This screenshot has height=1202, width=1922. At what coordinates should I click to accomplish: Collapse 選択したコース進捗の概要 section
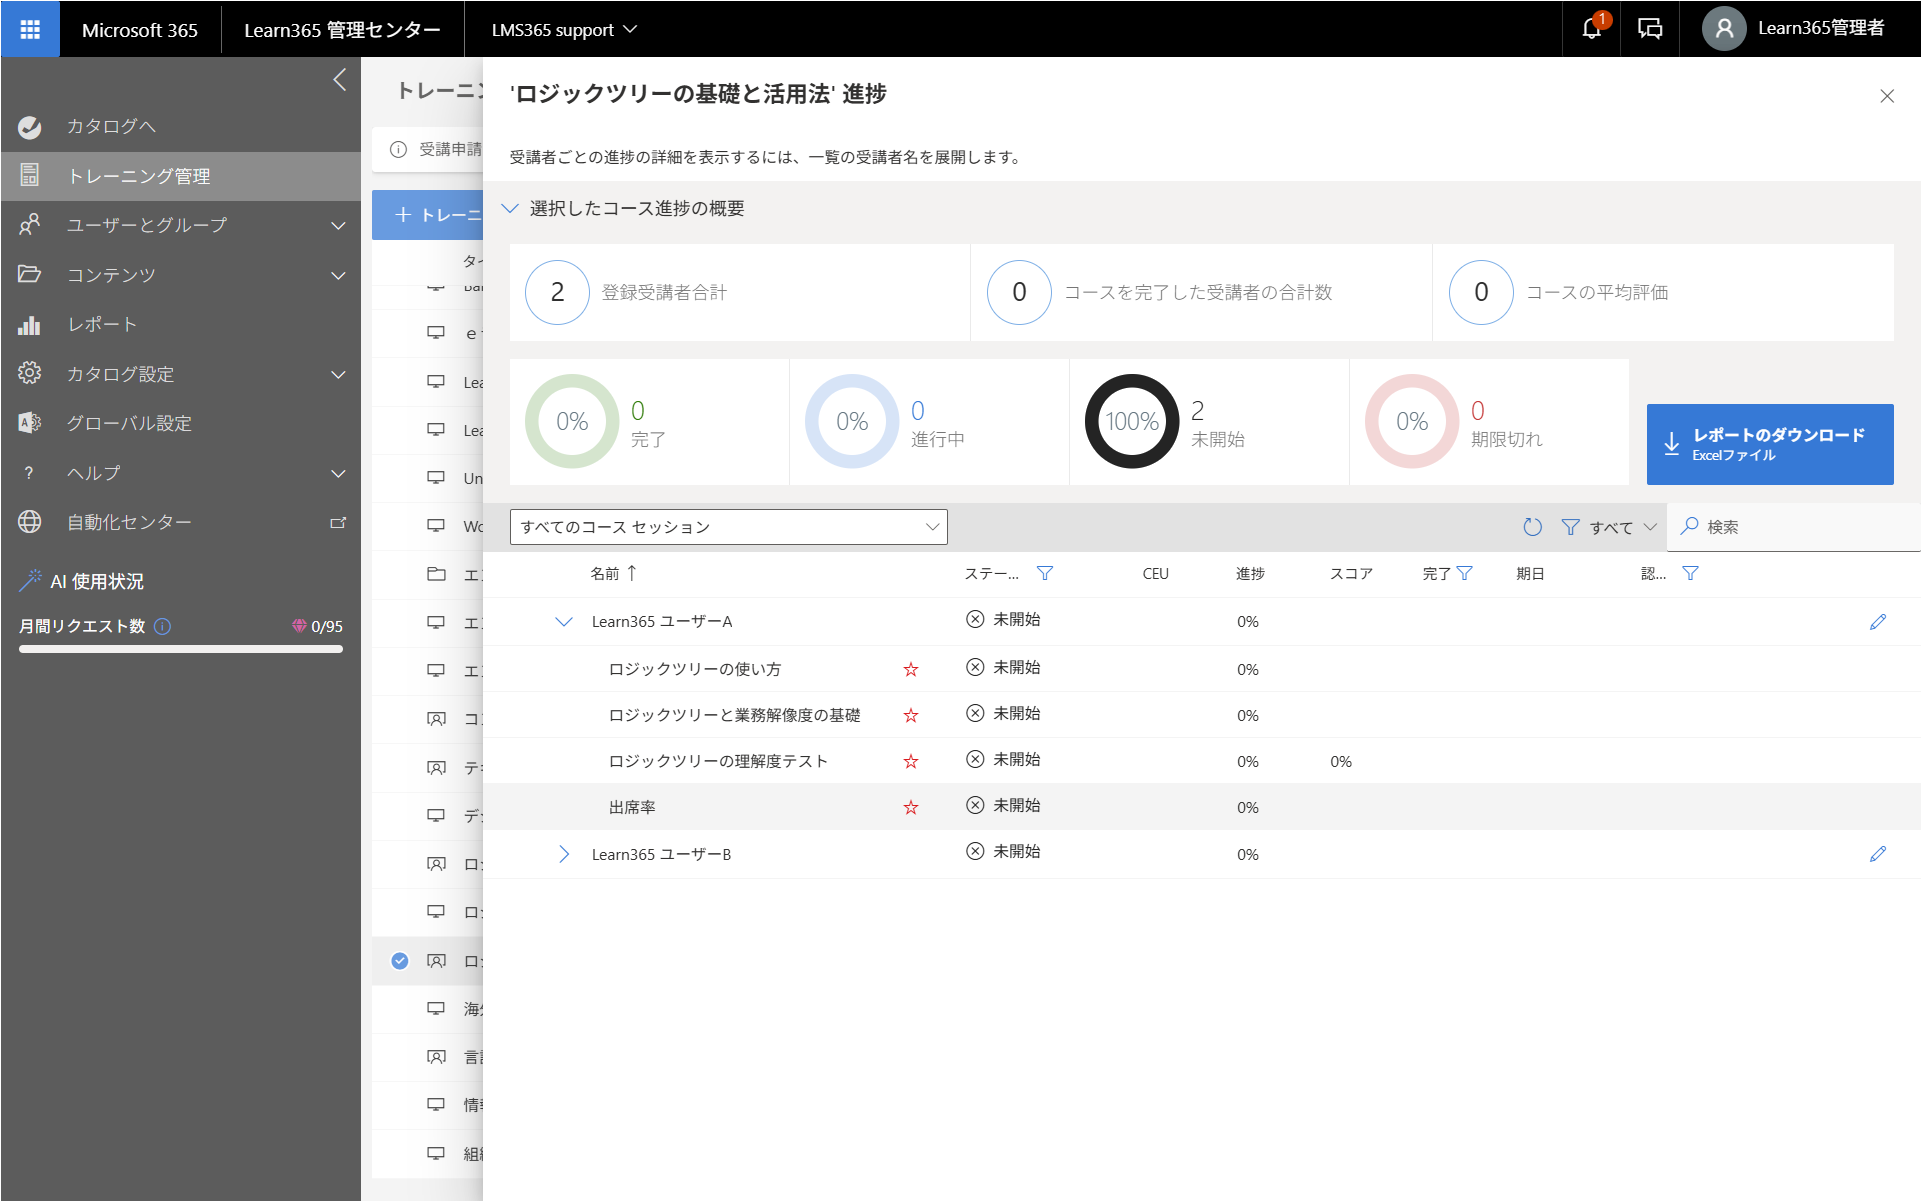point(510,208)
